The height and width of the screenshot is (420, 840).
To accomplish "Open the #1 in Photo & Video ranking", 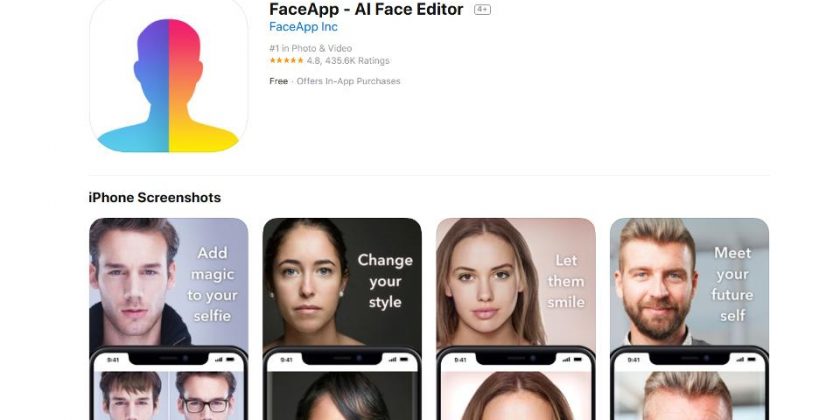I will [311, 48].
